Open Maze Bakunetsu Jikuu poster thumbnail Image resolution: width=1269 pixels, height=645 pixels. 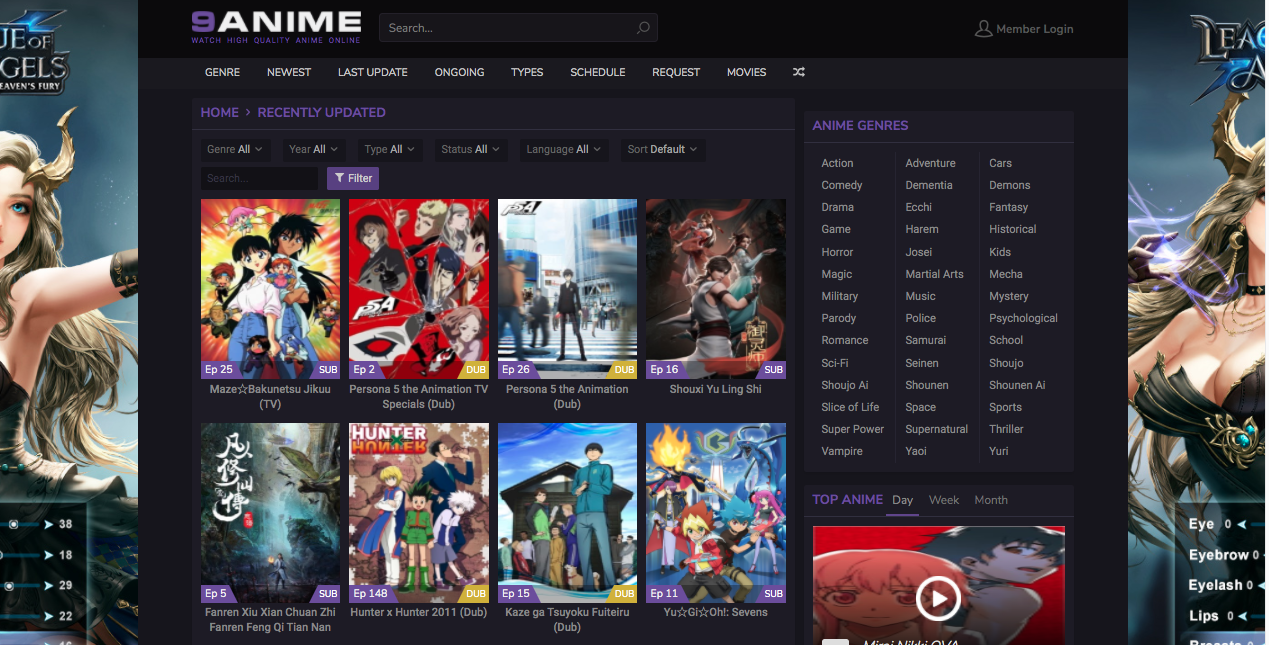(270, 288)
